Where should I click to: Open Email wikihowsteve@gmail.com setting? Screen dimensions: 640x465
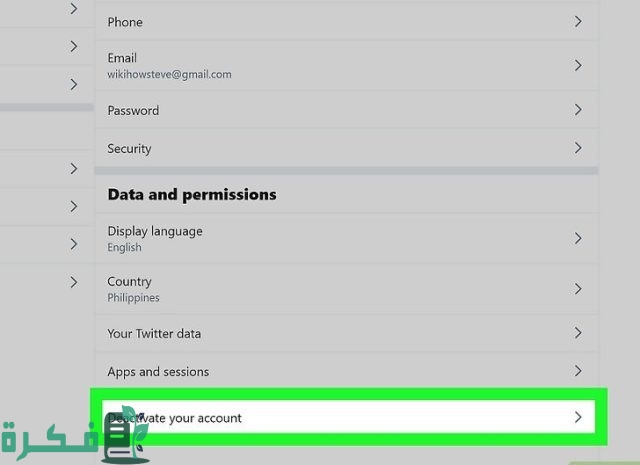coord(347,65)
